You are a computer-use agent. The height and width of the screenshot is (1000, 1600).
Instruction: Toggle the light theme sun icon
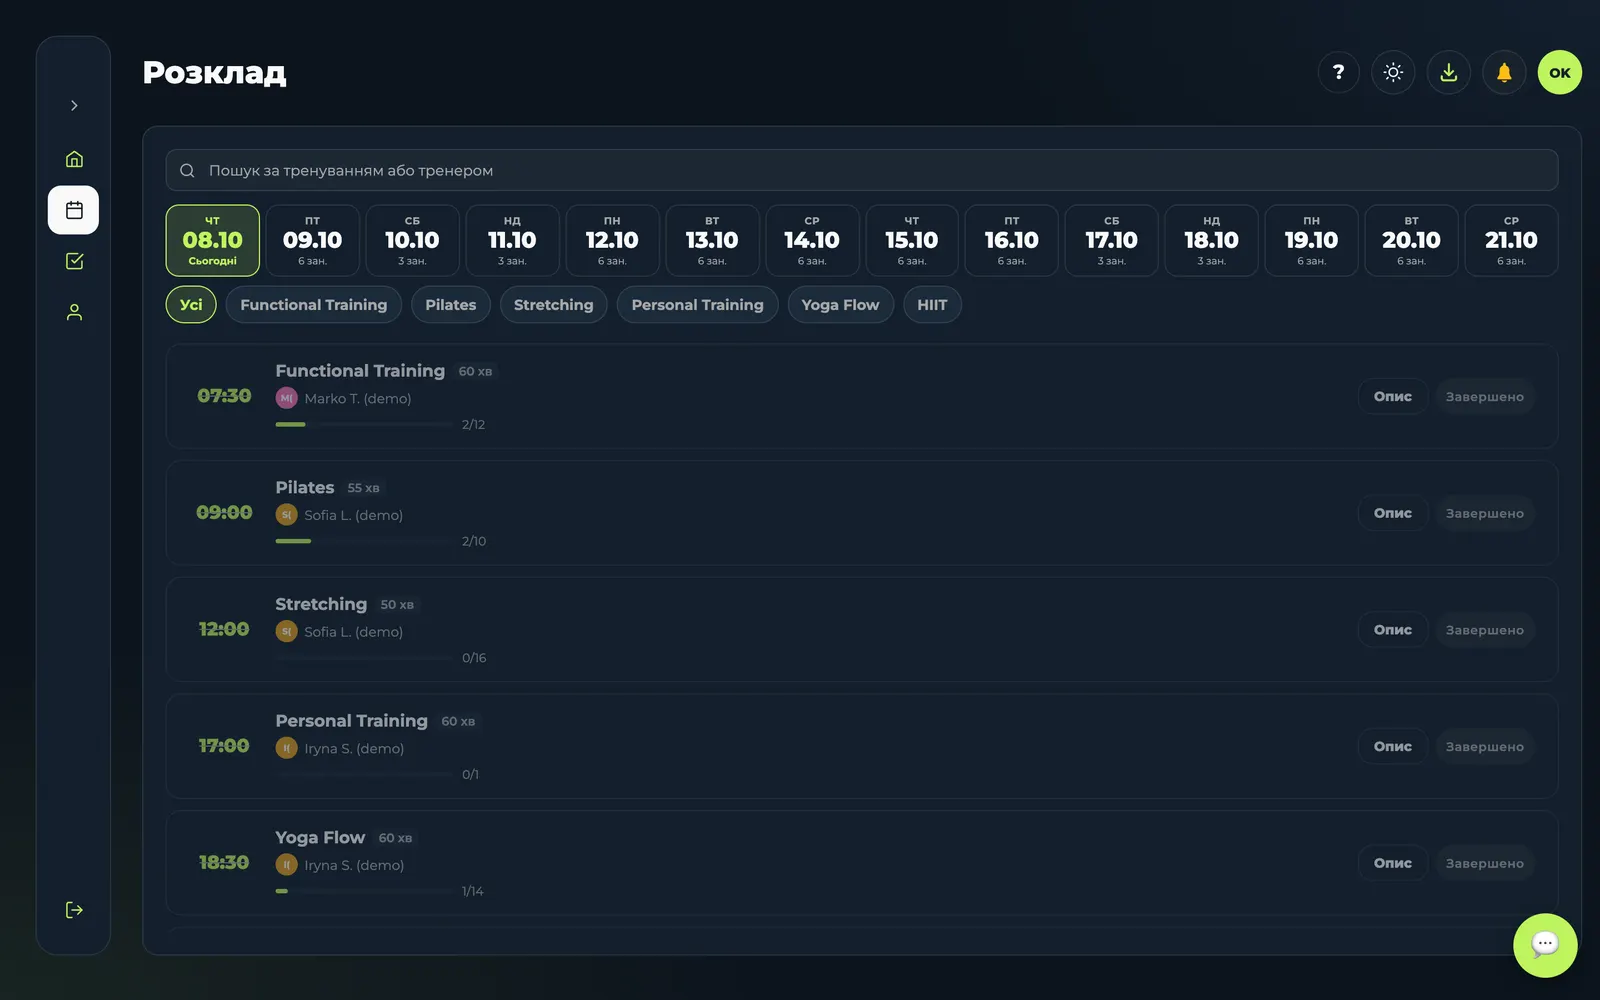tap(1393, 72)
